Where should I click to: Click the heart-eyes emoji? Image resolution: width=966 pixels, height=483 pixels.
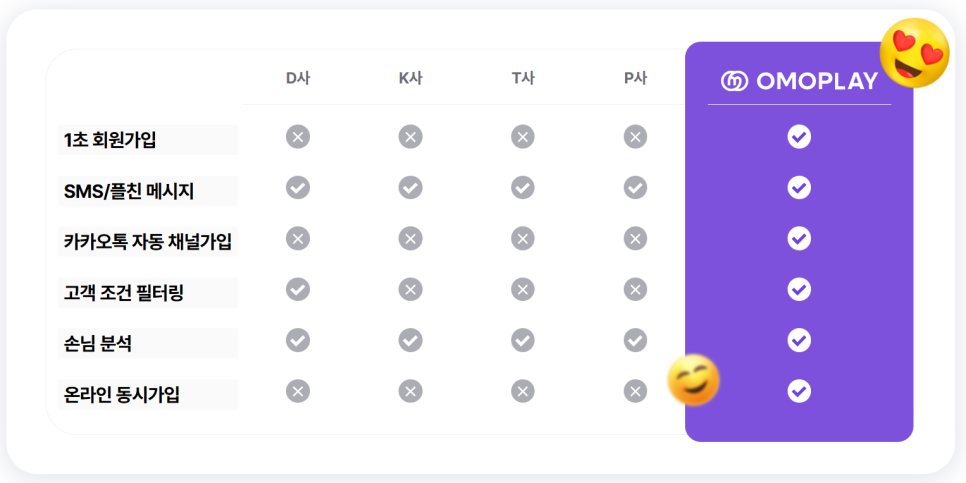tap(915, 53)
